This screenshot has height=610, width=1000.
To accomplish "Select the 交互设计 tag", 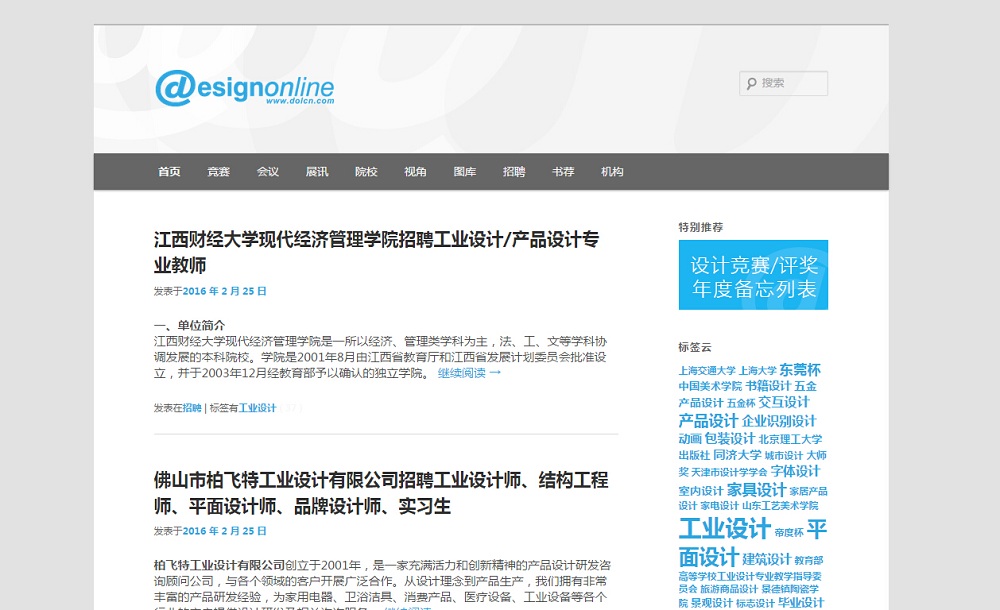I will click(x=784, y=402).
